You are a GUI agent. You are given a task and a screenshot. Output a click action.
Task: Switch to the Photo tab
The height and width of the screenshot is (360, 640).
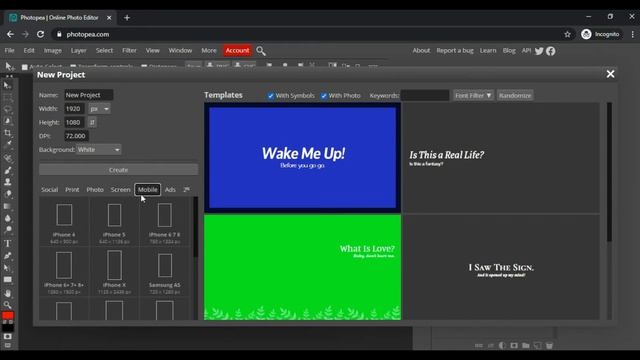click(x=95, y=190)
